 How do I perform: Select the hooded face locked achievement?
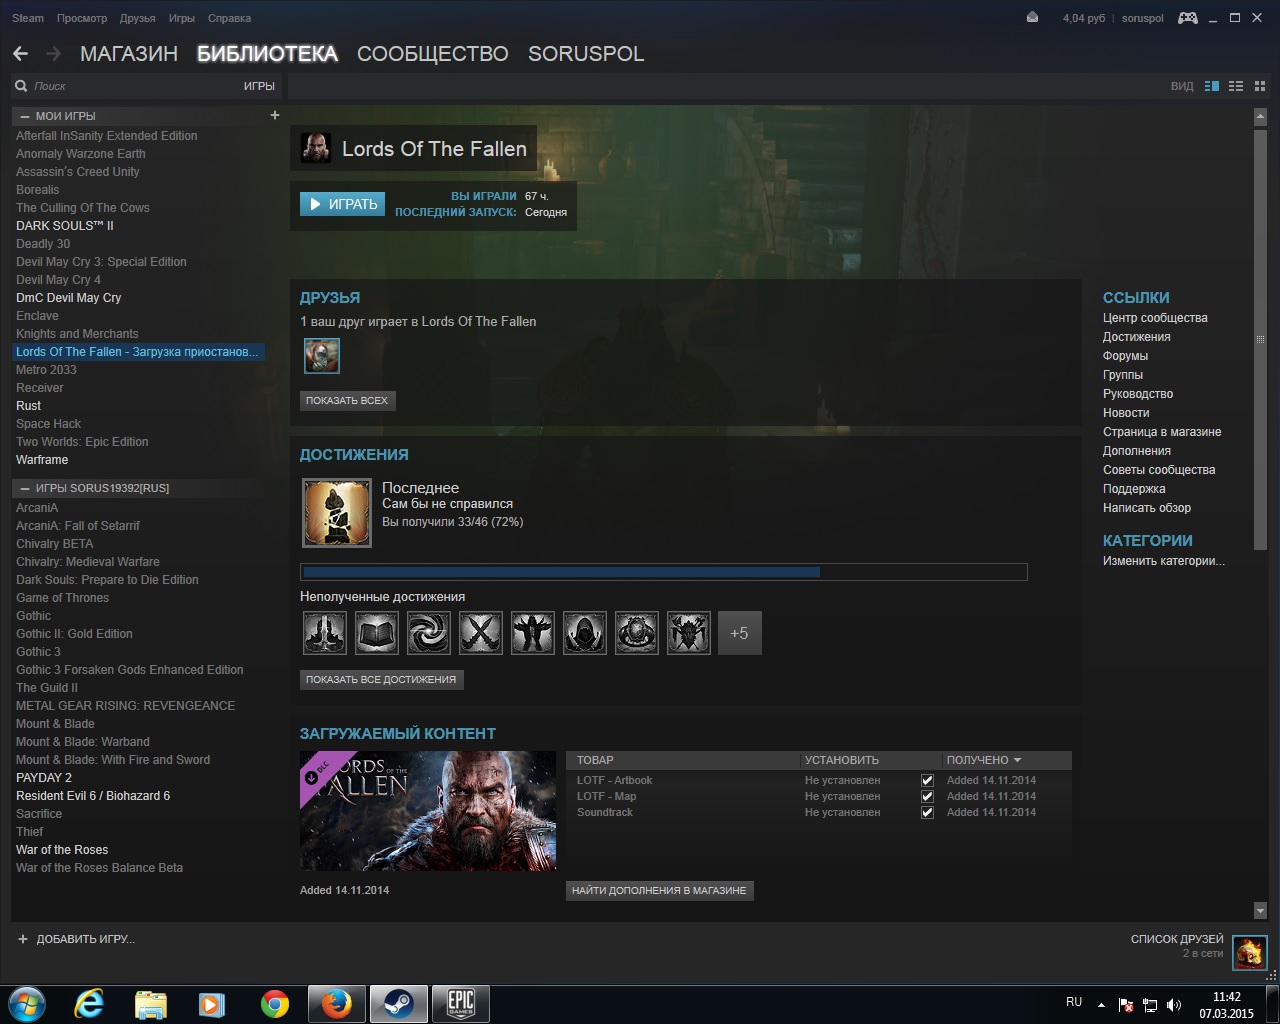585,633
